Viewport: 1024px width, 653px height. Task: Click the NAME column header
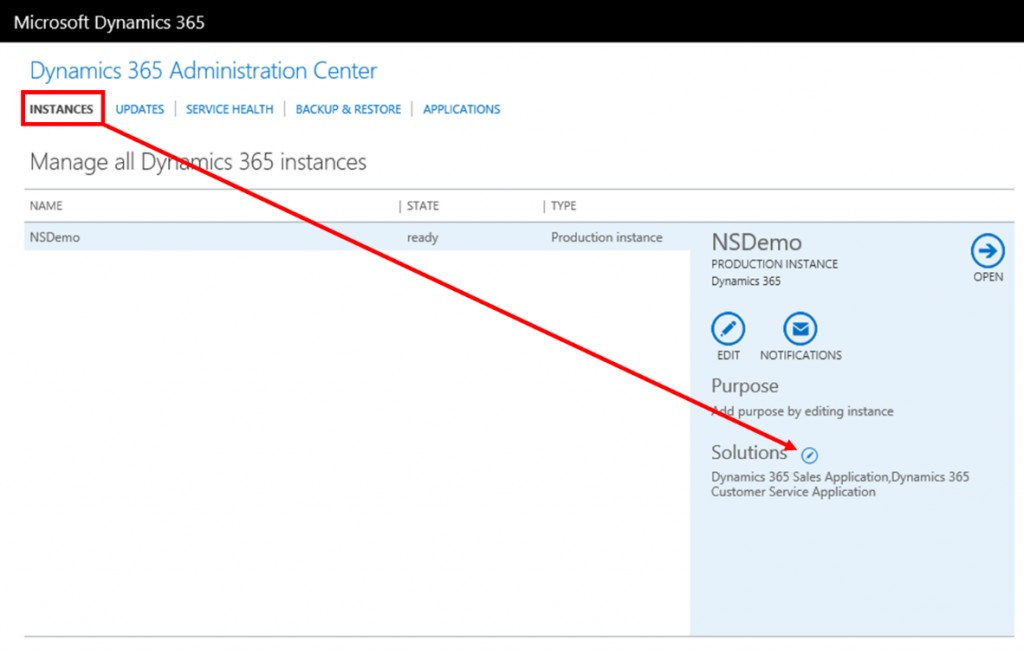tap(46, 206)
